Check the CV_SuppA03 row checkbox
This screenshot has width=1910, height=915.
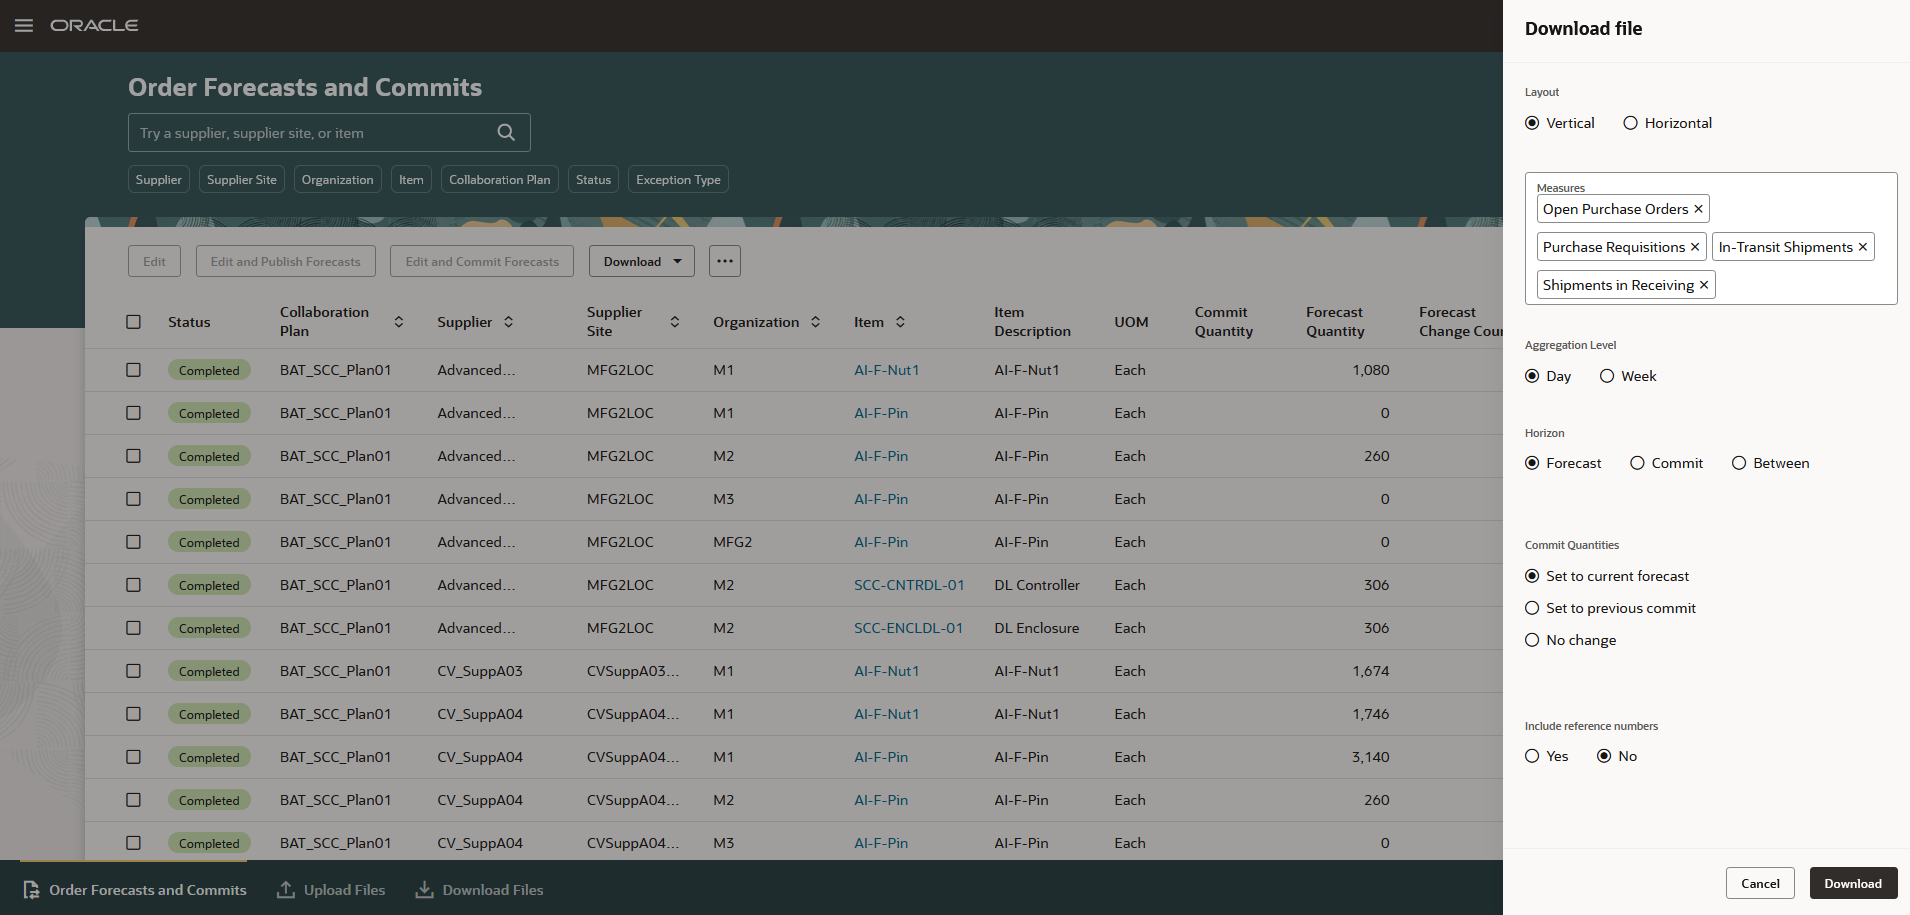click(x=134, y=671)
